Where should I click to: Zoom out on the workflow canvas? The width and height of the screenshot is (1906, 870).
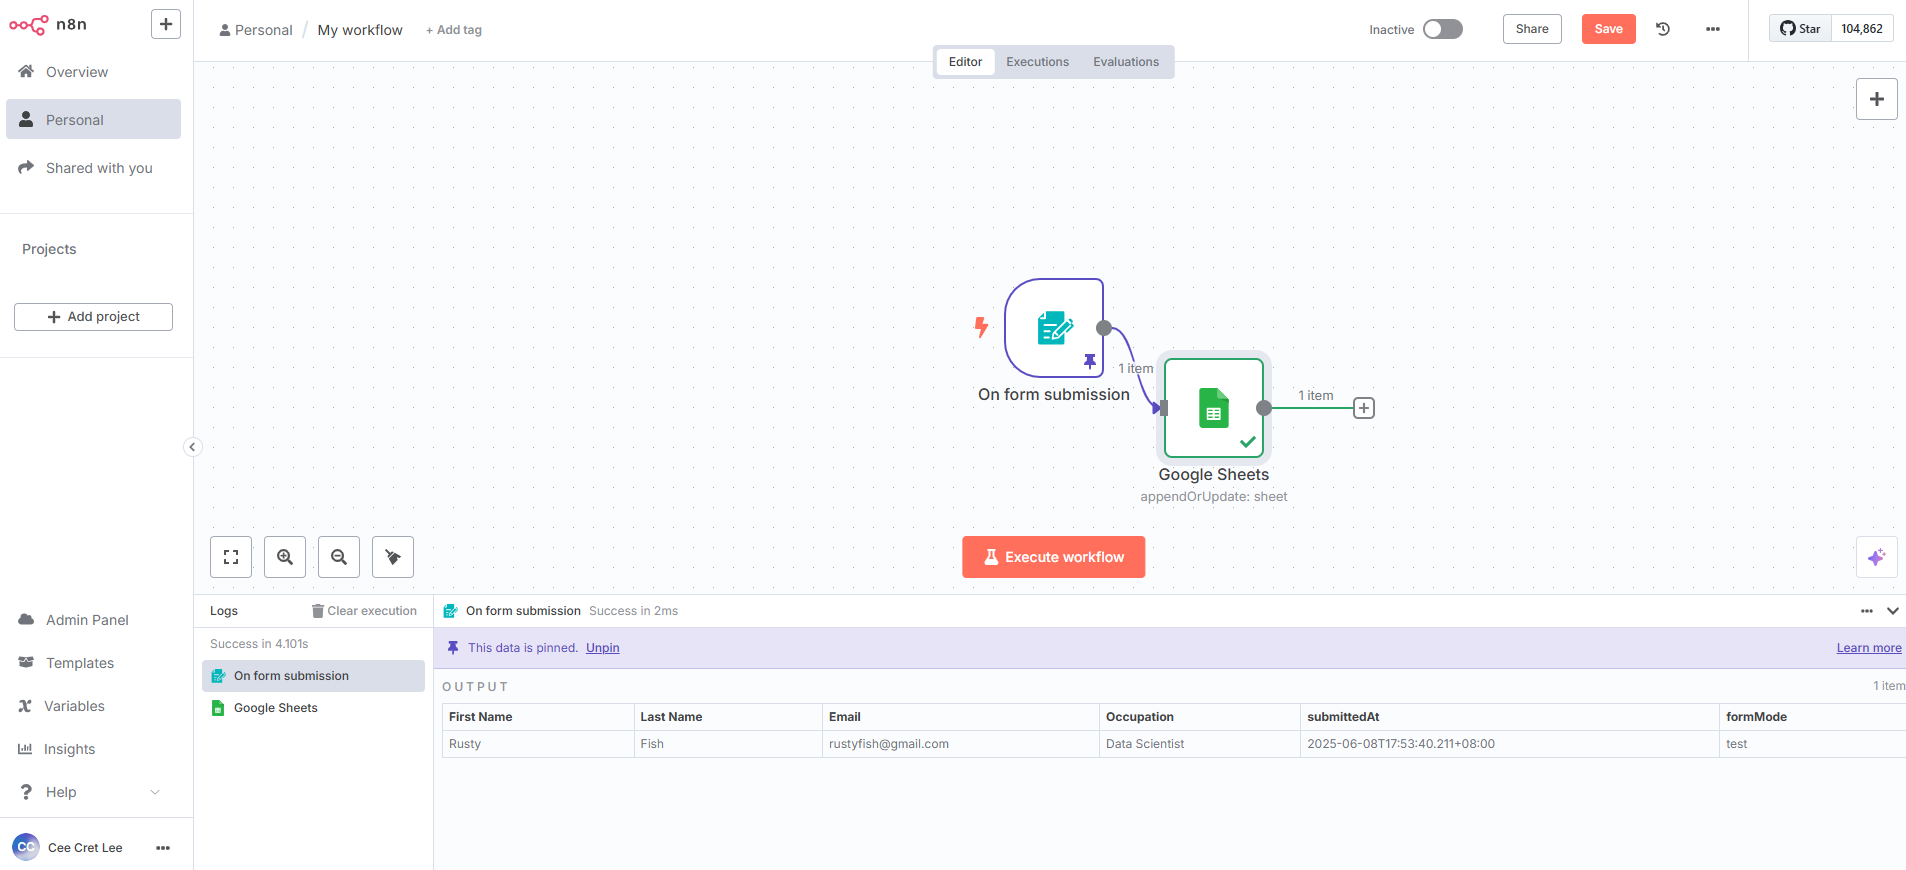coord(339,557)
